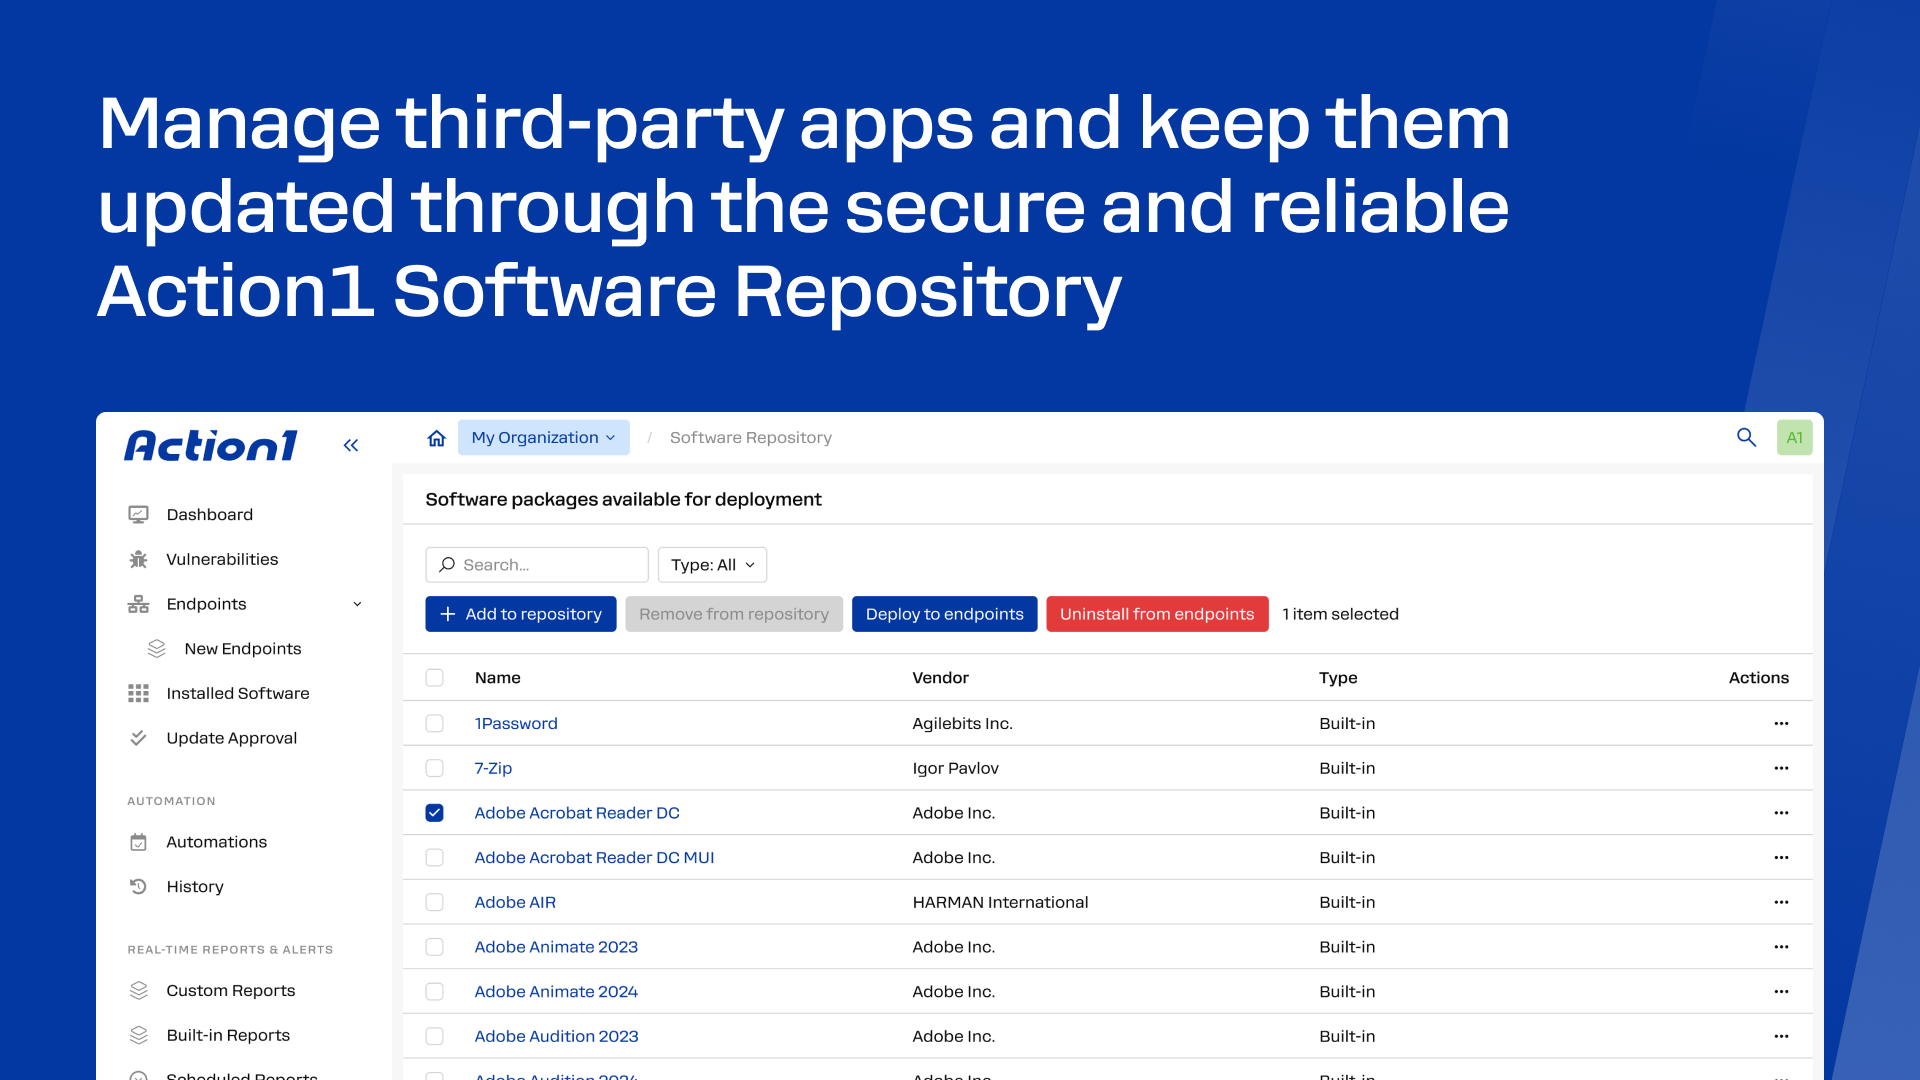
Task: Click the Endpoints network icon
Action: [138, 604]
